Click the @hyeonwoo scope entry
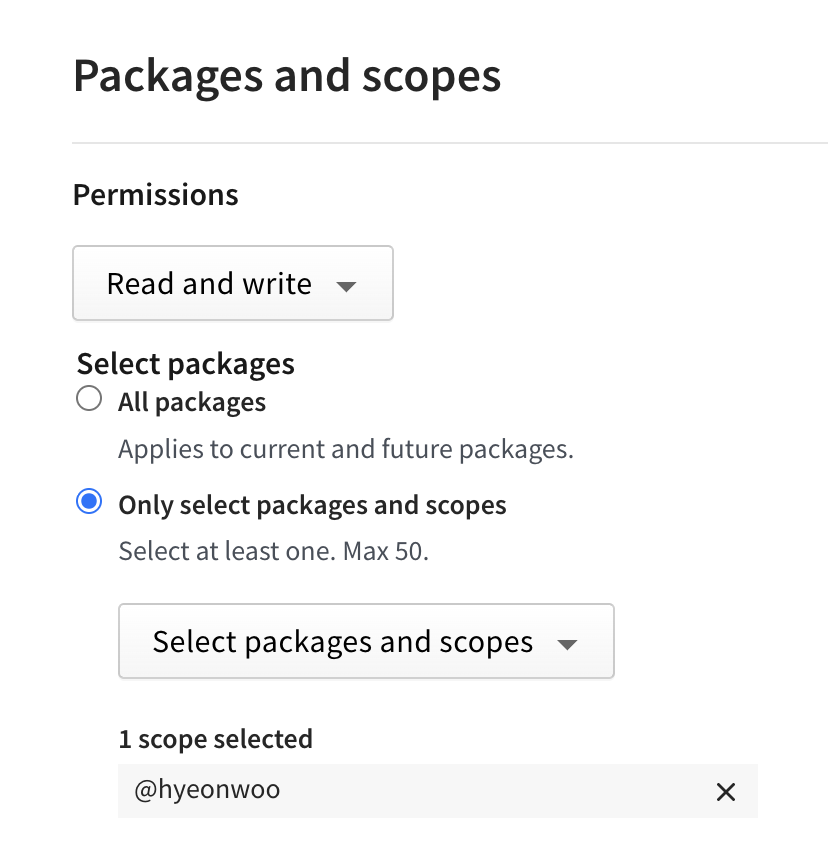828x864 pixels. tap(207, 790)
